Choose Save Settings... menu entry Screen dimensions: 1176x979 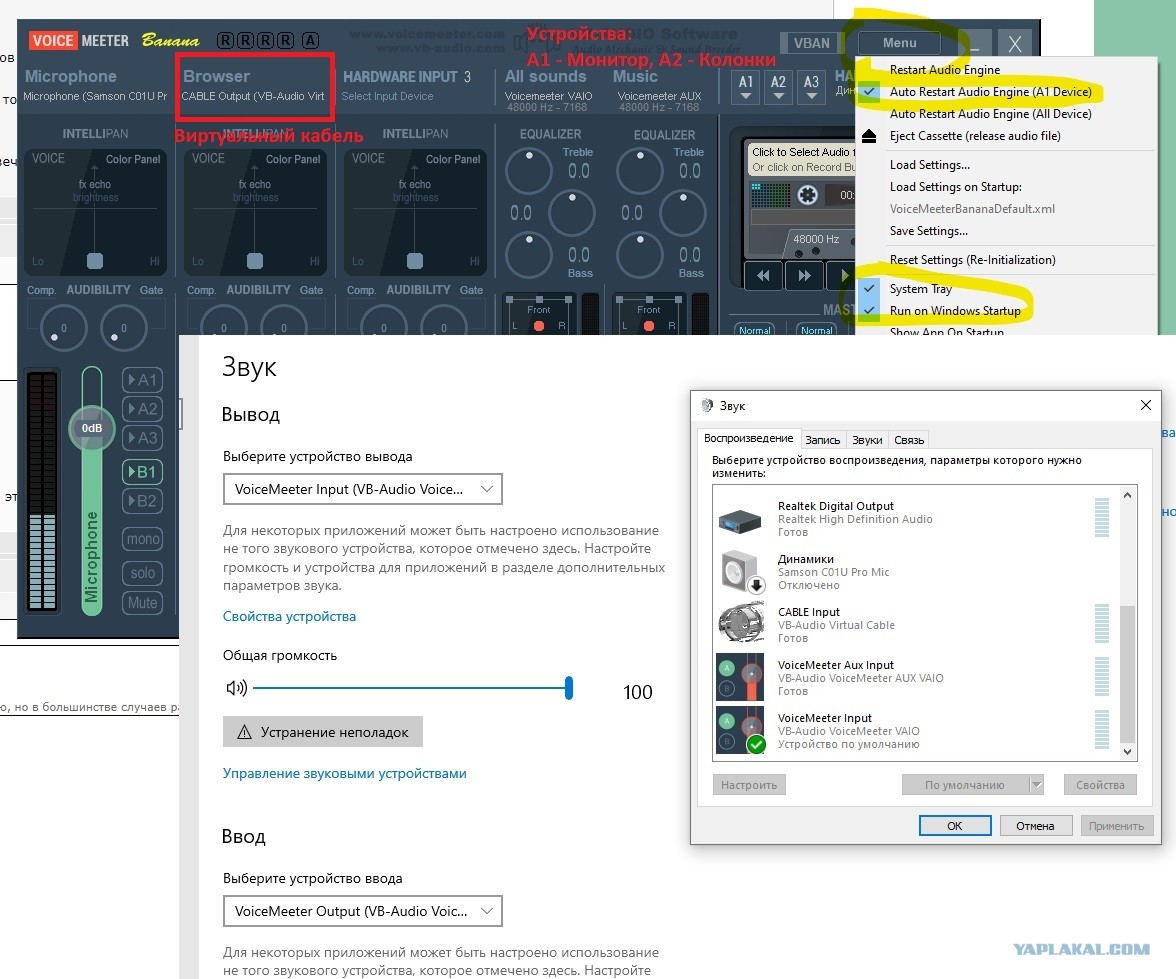(928, 231)
